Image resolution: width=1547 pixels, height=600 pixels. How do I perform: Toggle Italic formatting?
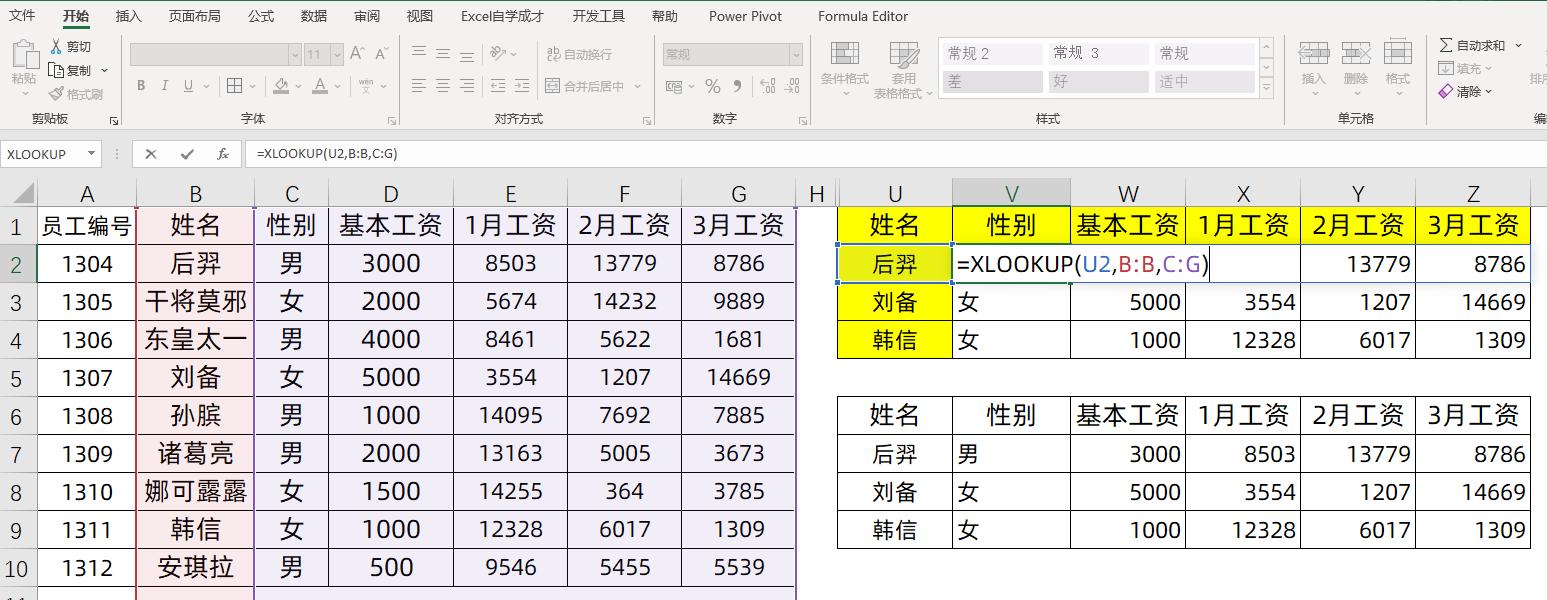tap(164, 86)
